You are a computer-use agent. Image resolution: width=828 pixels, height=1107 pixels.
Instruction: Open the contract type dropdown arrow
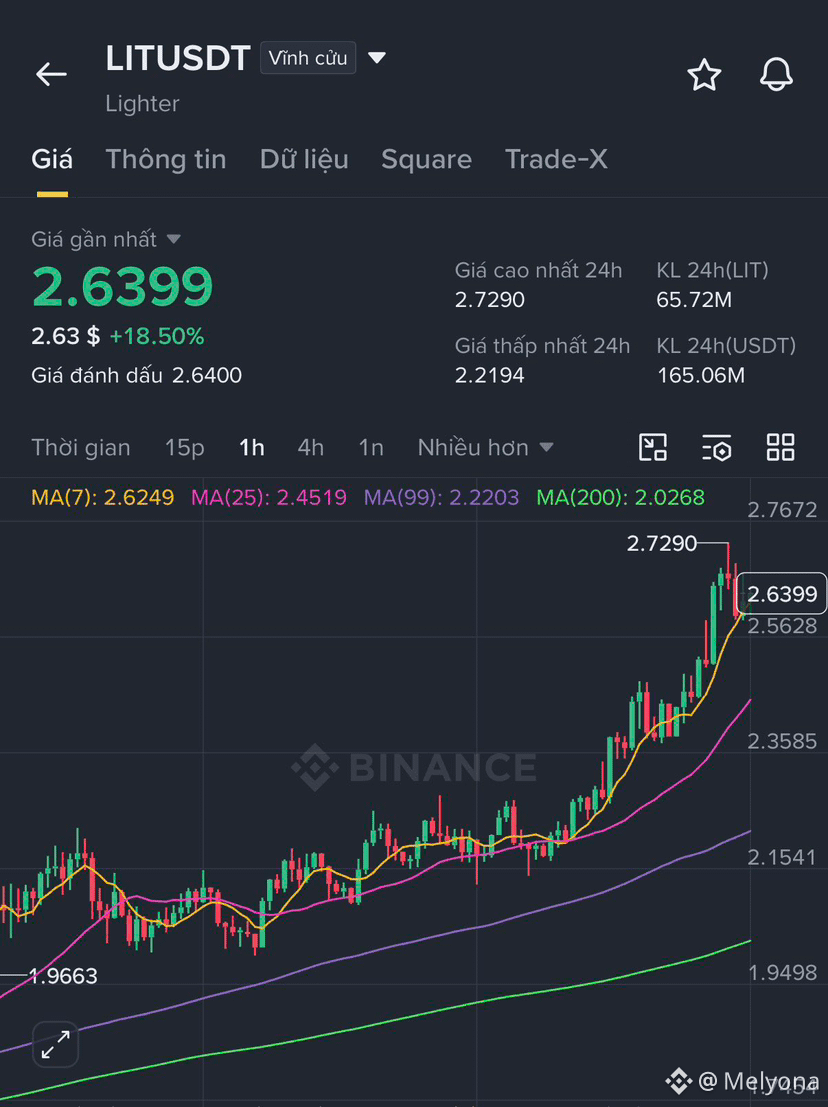pyautogui.click(x=377, y=57)
